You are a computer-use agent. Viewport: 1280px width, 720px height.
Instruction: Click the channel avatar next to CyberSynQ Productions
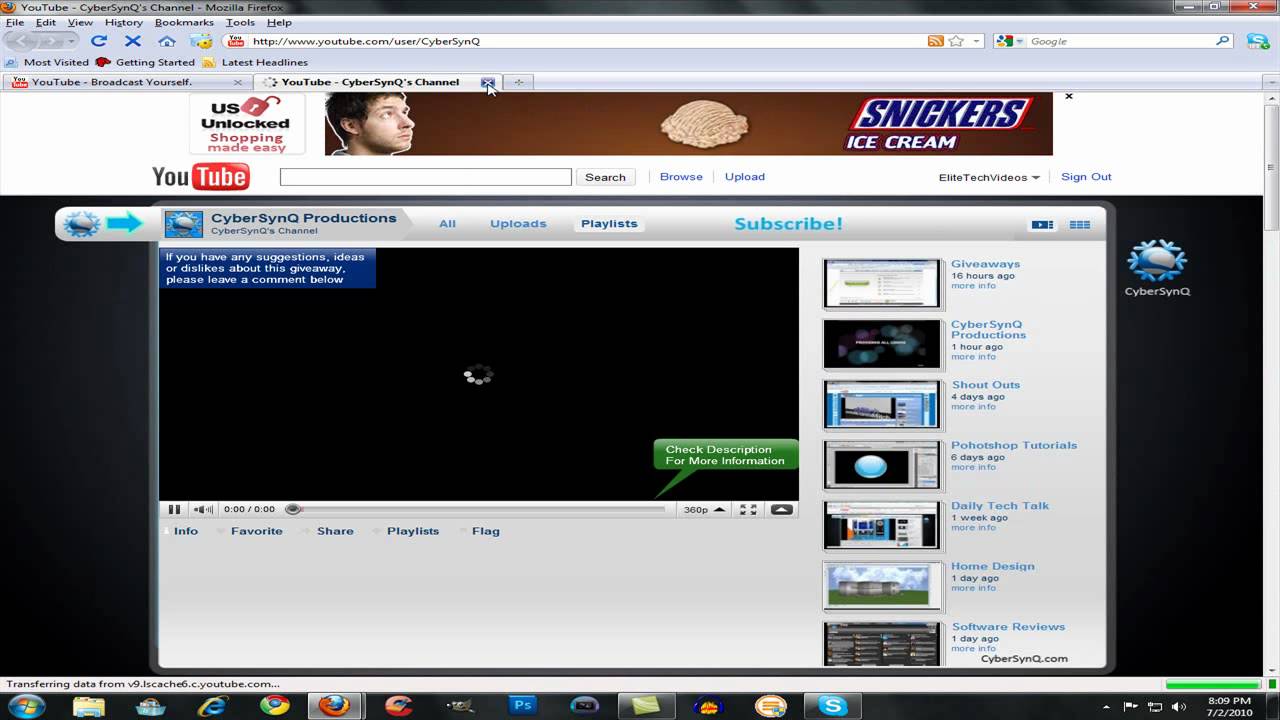[183, 224]
